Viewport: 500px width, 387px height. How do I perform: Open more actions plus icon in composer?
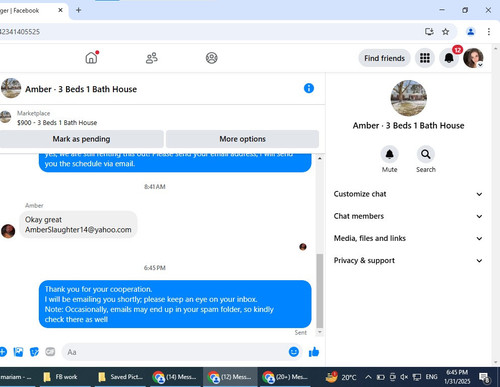(x=3, y=352)
